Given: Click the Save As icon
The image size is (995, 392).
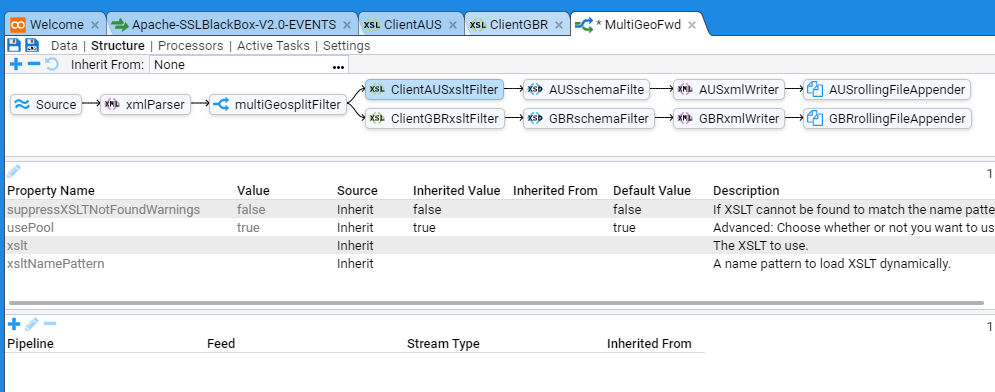Looking at the screenshot, I should (x=32, y=45).
